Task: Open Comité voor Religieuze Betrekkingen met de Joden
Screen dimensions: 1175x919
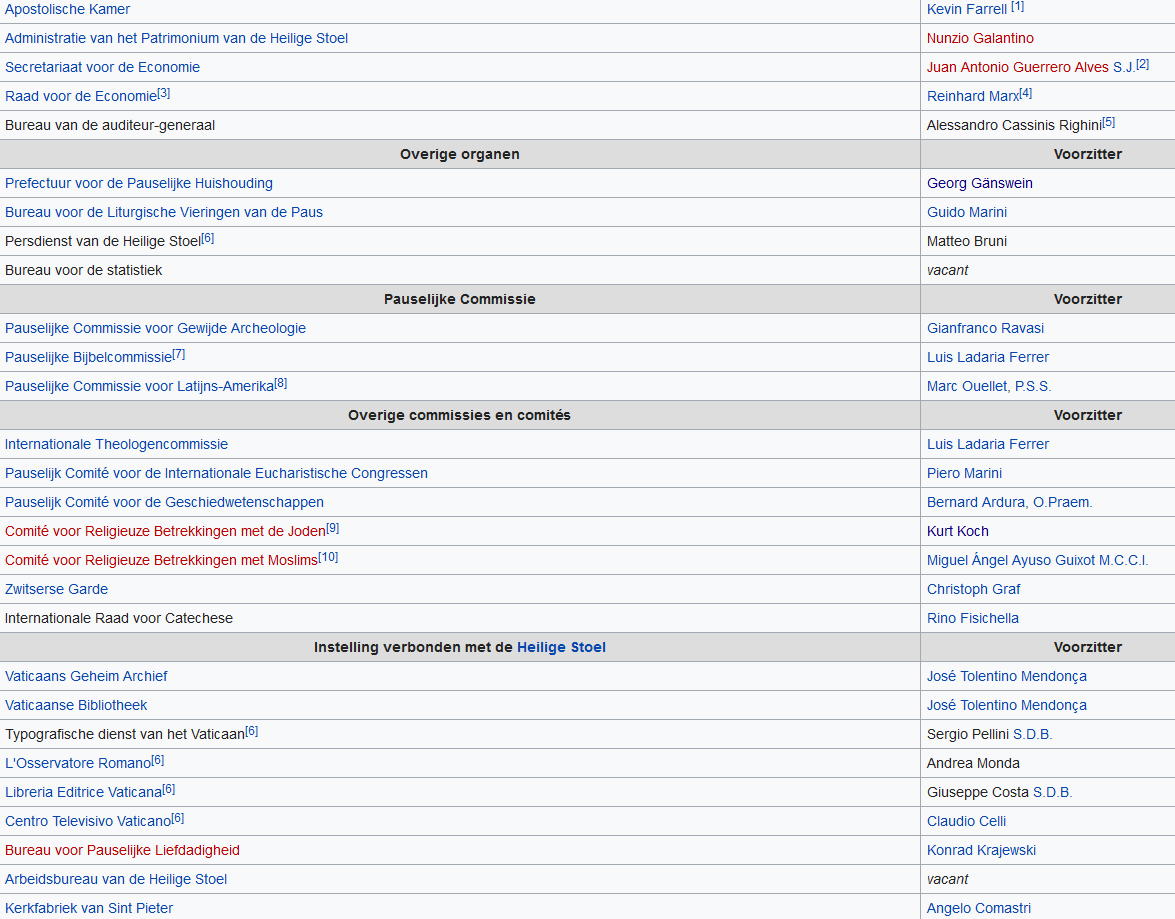Action: pyautogui.click(x=165, y=531)
